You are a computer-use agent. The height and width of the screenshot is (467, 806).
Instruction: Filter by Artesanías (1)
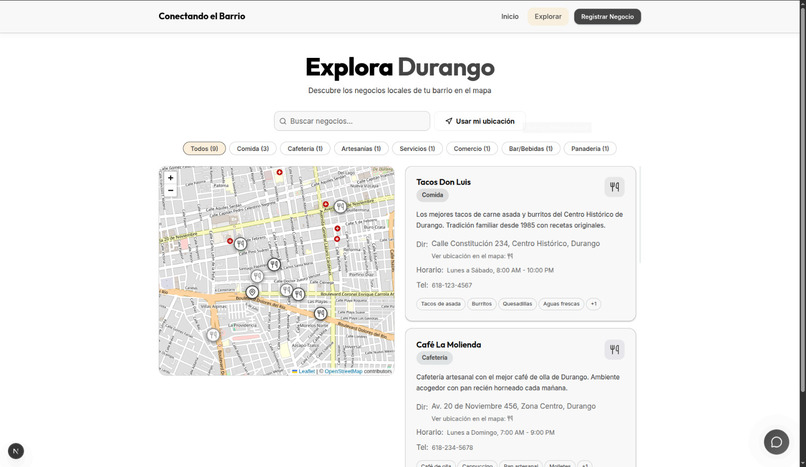click(361, 148)
